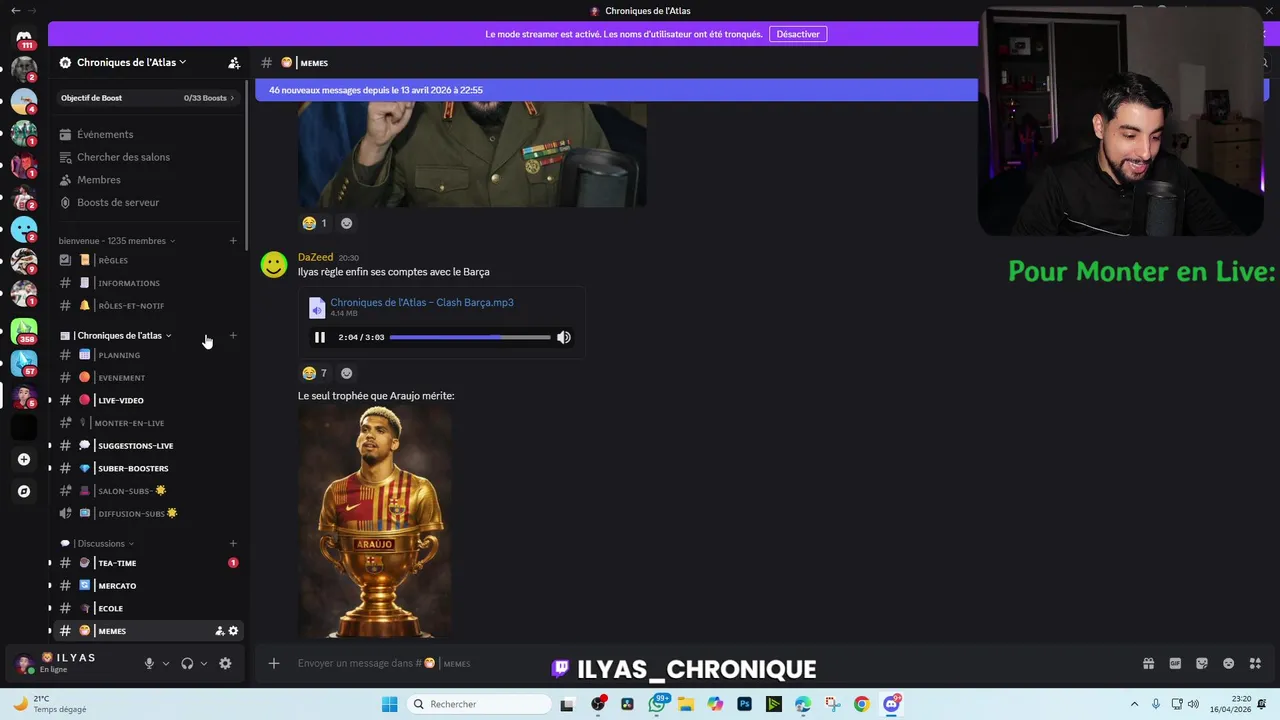Deafen audio with headphone icon

pos(187,663)
